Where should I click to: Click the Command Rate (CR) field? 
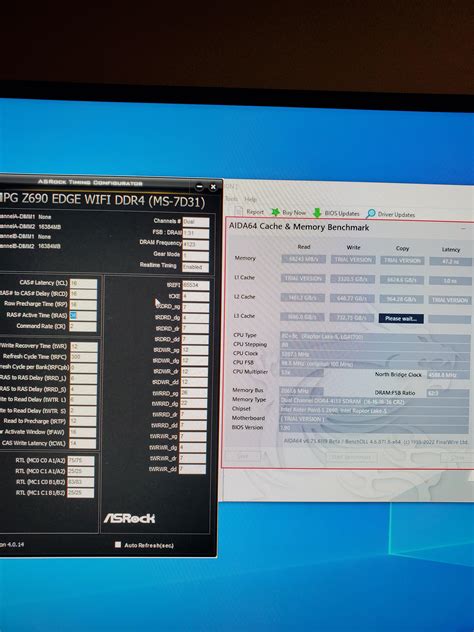83,326
